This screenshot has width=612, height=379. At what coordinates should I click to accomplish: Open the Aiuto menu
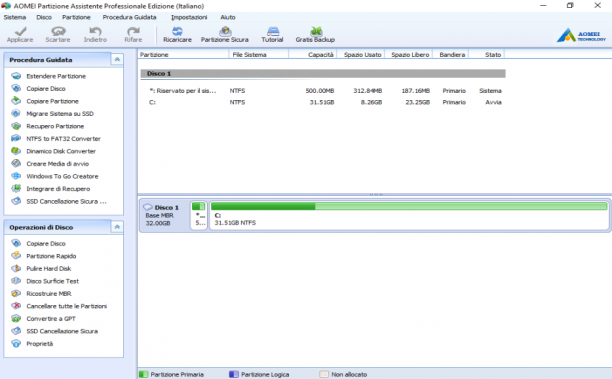pyautogui.click(x=228, y=17)
